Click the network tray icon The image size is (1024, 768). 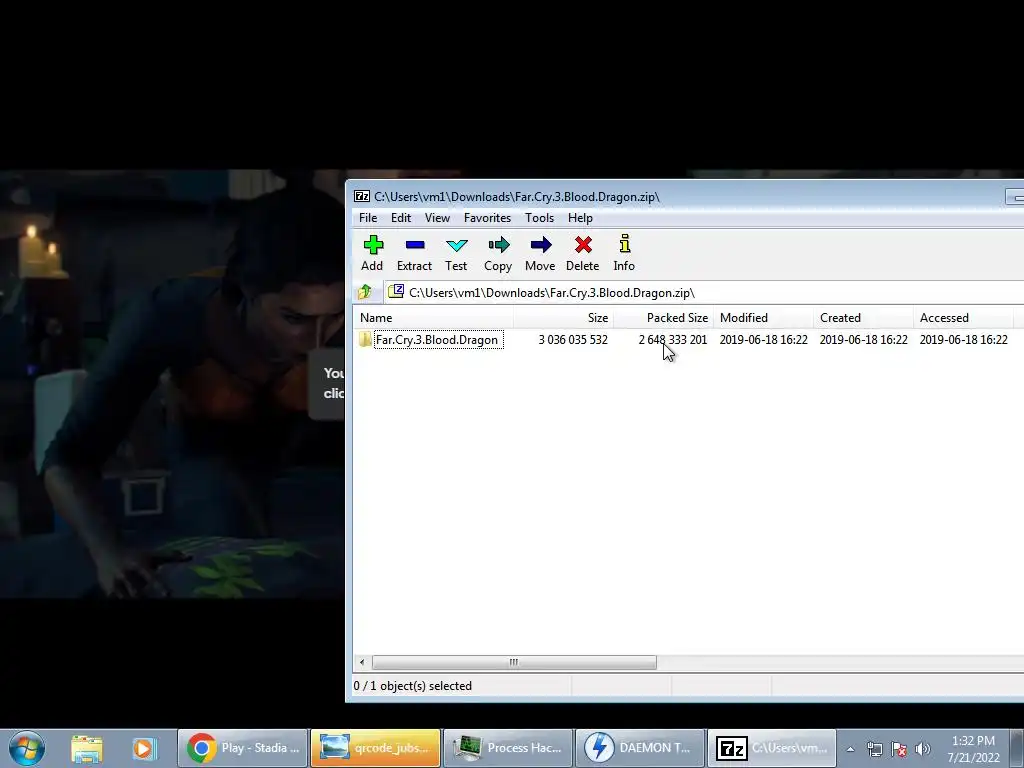pyautogui.click(x=874, y=749)
